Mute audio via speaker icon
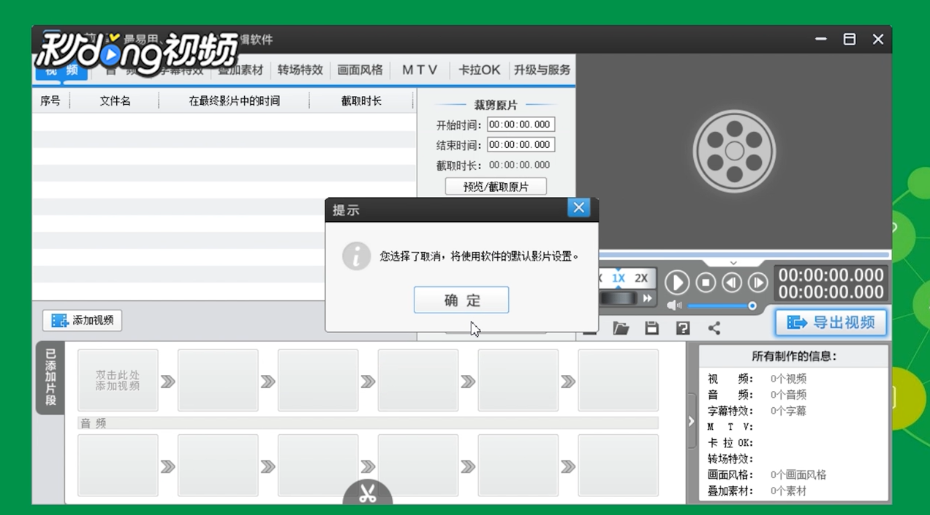 [674, 306]
